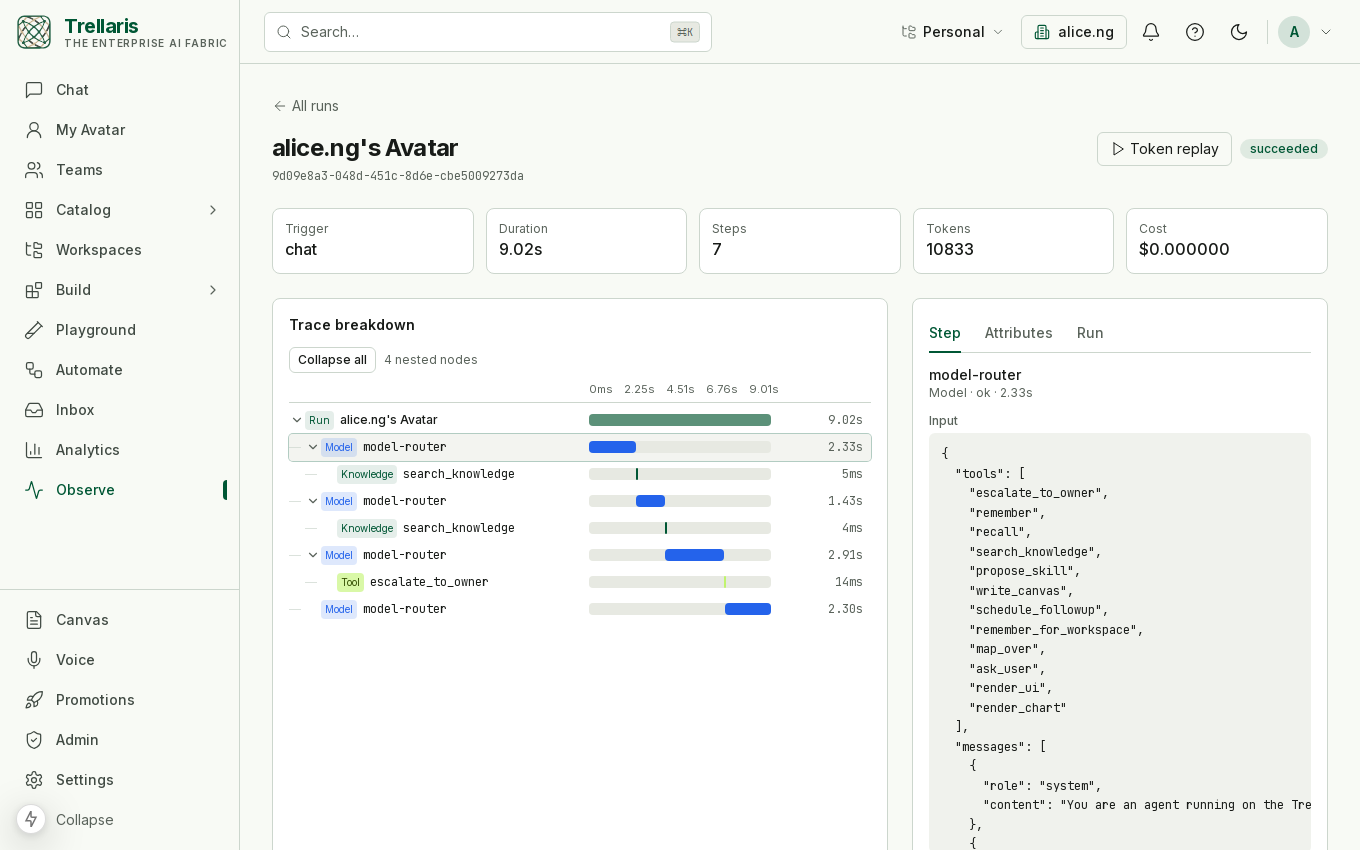Open the Inbox sidebar icon

pyautogui.click(x=34, y=410)
